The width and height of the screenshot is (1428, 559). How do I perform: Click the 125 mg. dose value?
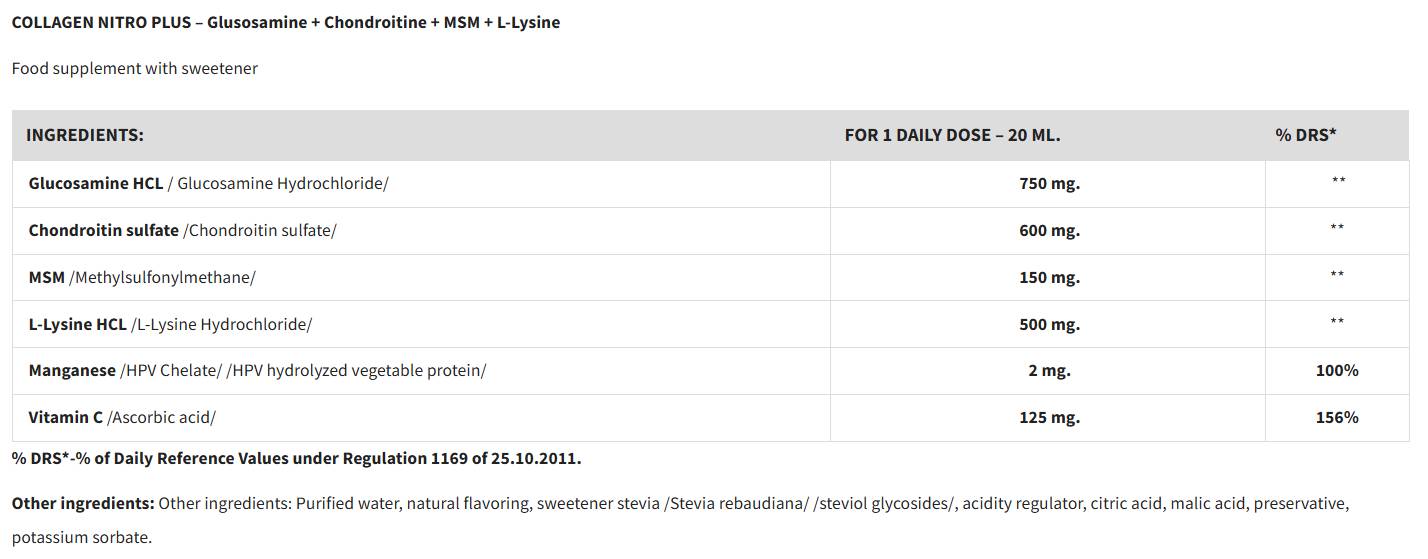1049,418
